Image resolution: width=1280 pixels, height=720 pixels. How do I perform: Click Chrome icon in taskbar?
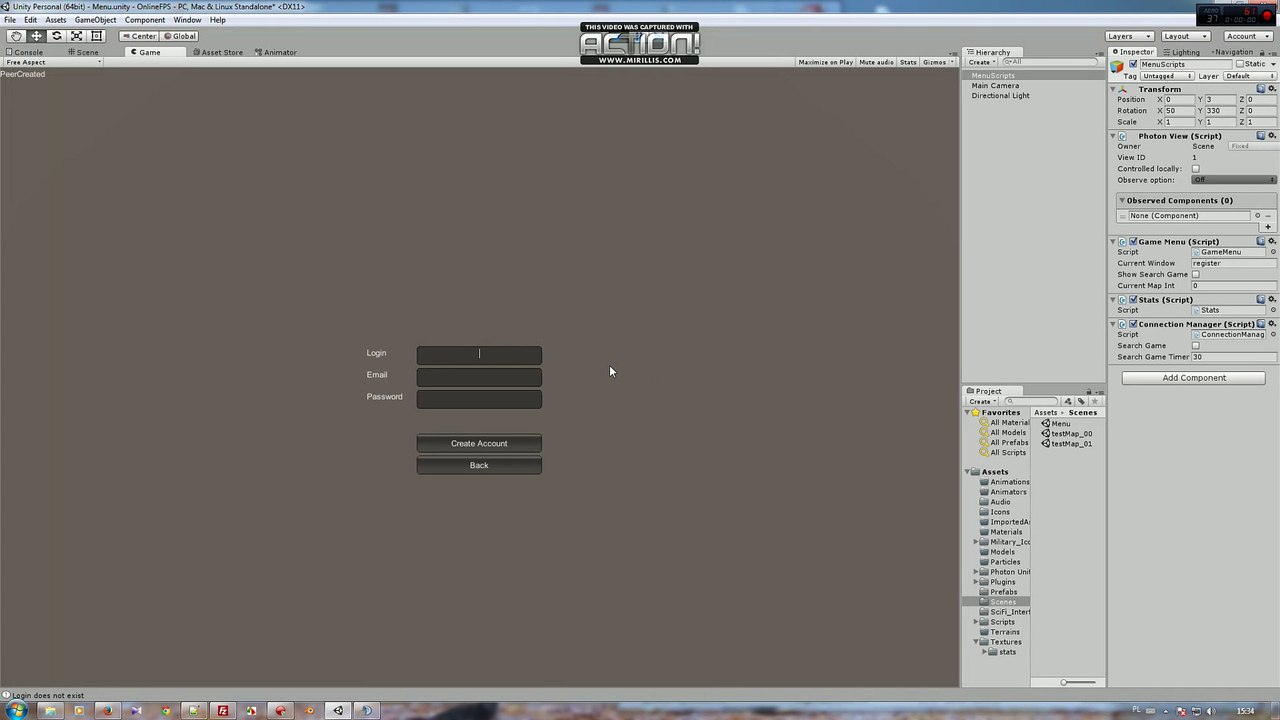[165, 711]
